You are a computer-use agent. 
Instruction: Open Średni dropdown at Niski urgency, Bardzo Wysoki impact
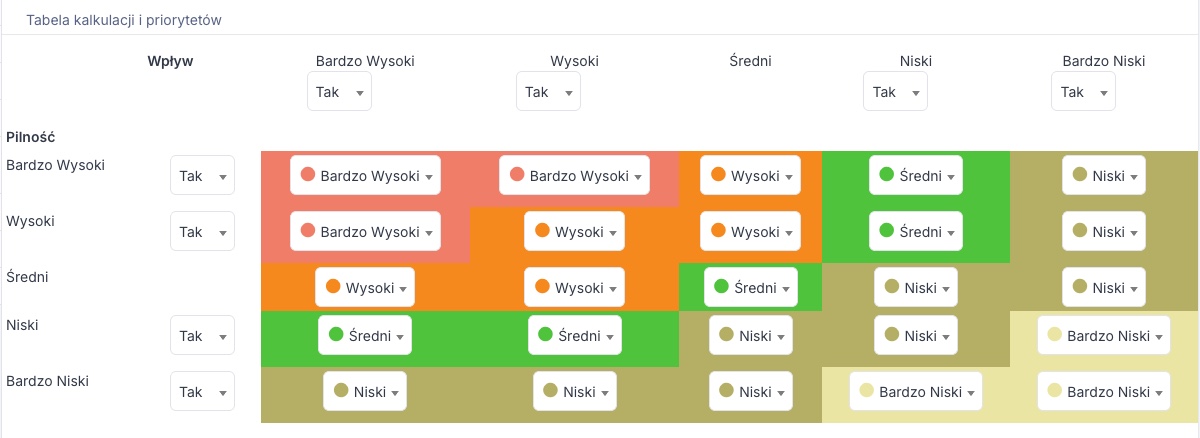point(365,336)
